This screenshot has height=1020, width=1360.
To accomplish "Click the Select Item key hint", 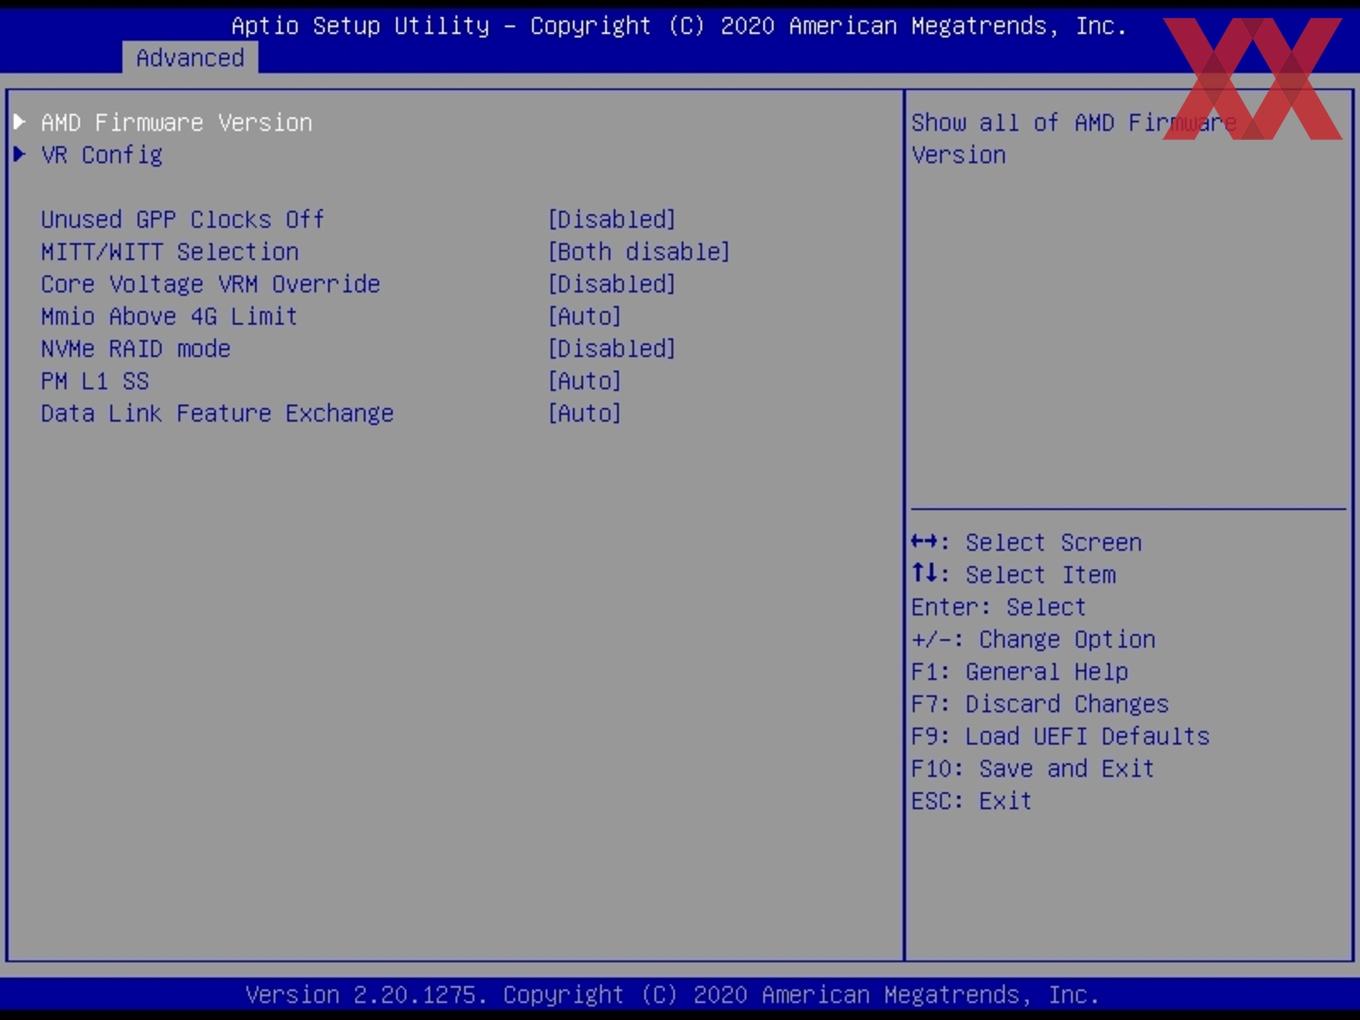I will pos(1013,574).
